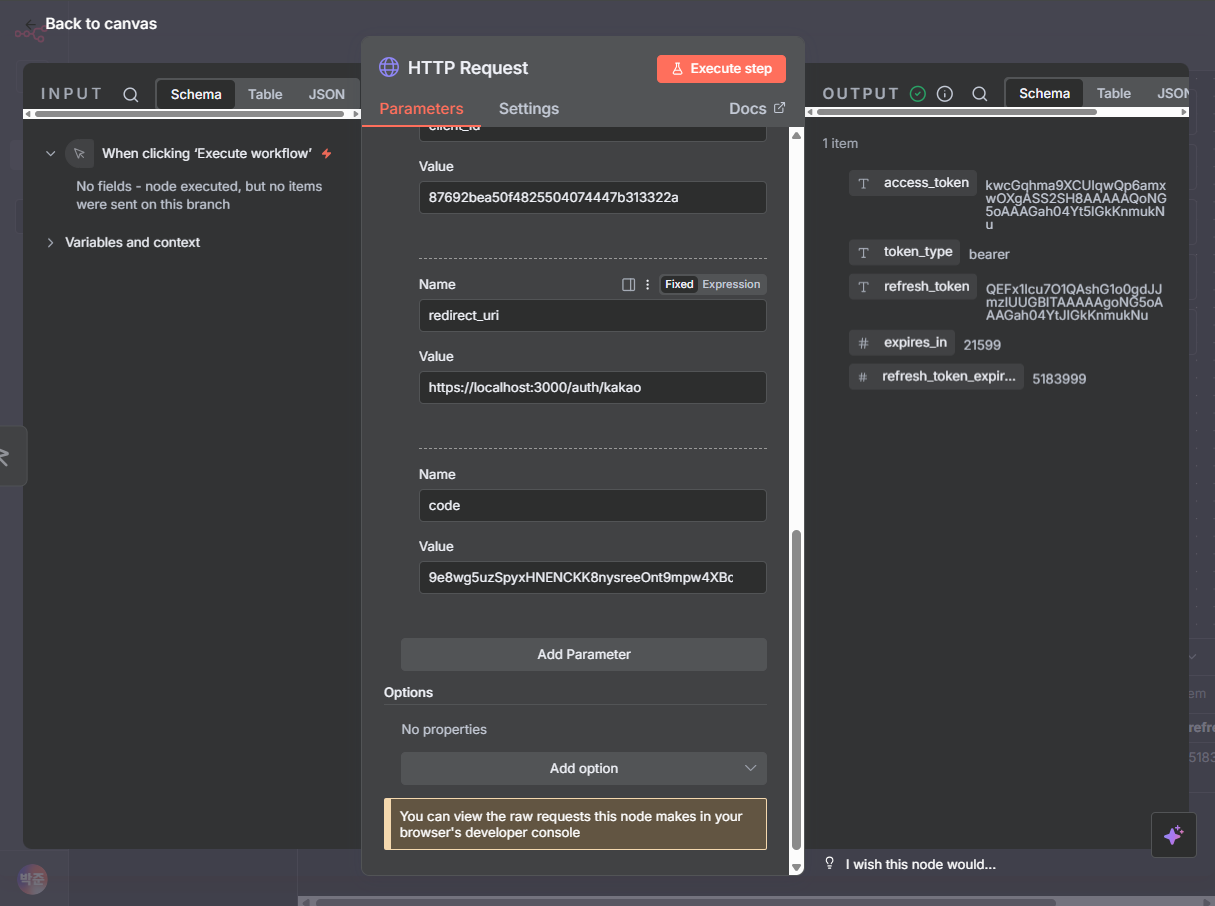Click the green success checkmark in OUTPUT
The height and width of the screenshot is (906, 1215).
coord(918,94)
